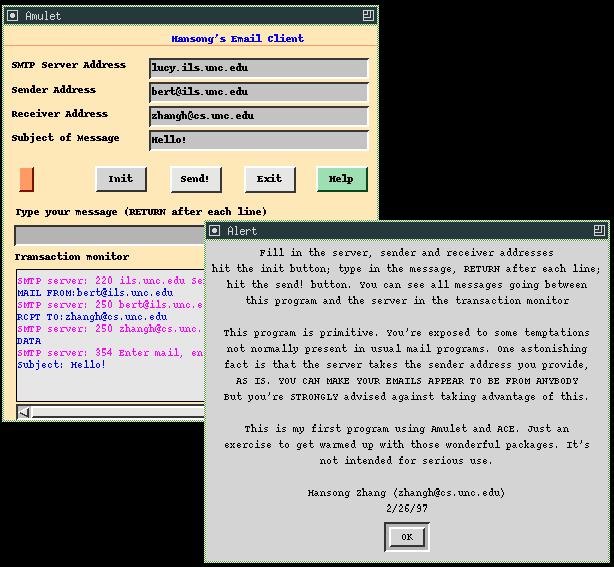
Task: Open the Alert window menu icon
Action: click(215, 231)
